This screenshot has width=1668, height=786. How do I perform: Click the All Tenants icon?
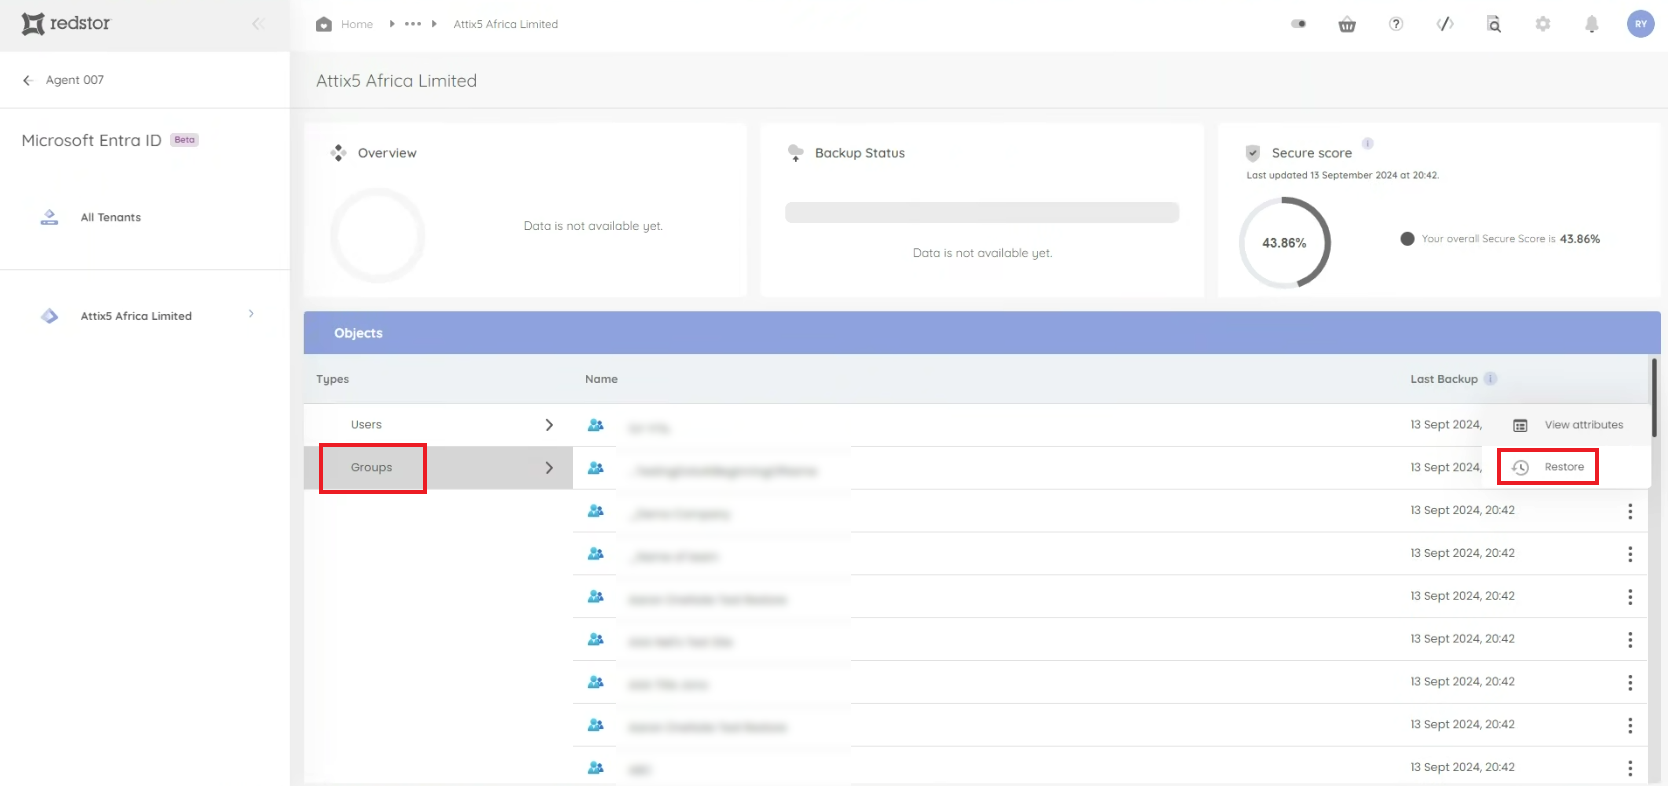[x=49, y=217]
